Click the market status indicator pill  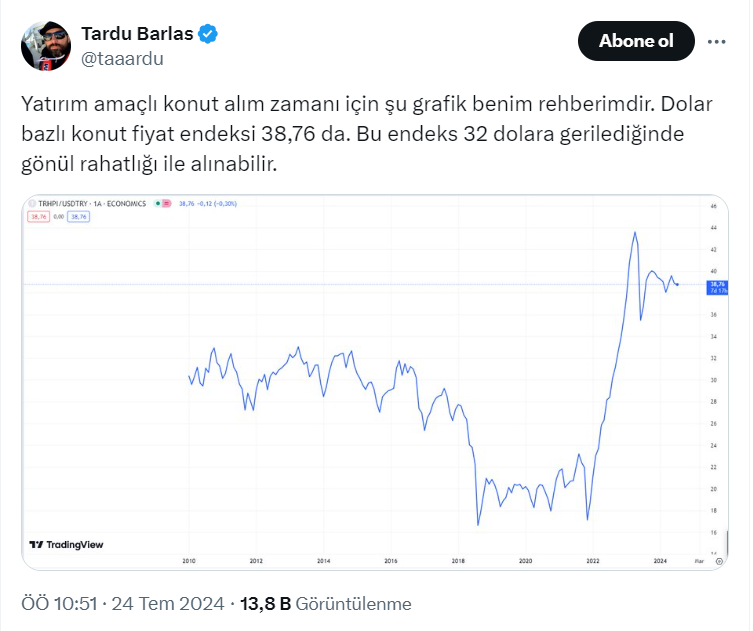[x=162, y=204]
